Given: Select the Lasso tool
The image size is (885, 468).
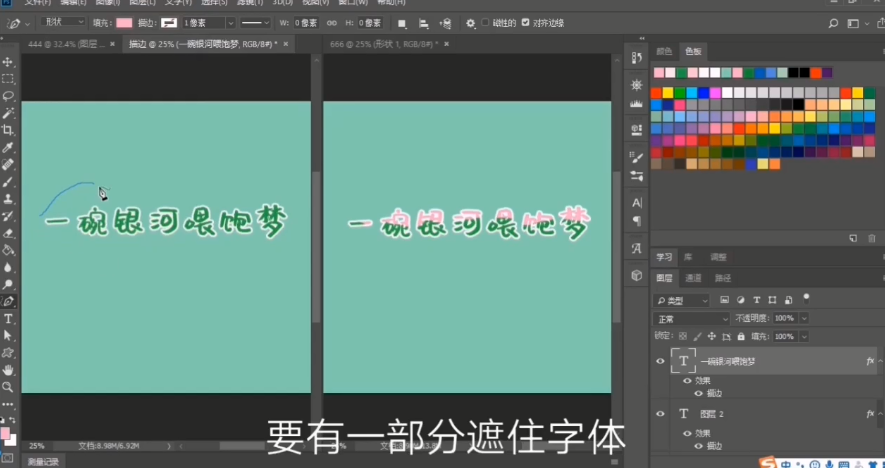Looking at the screenshot, I should [x=8, y=96].
